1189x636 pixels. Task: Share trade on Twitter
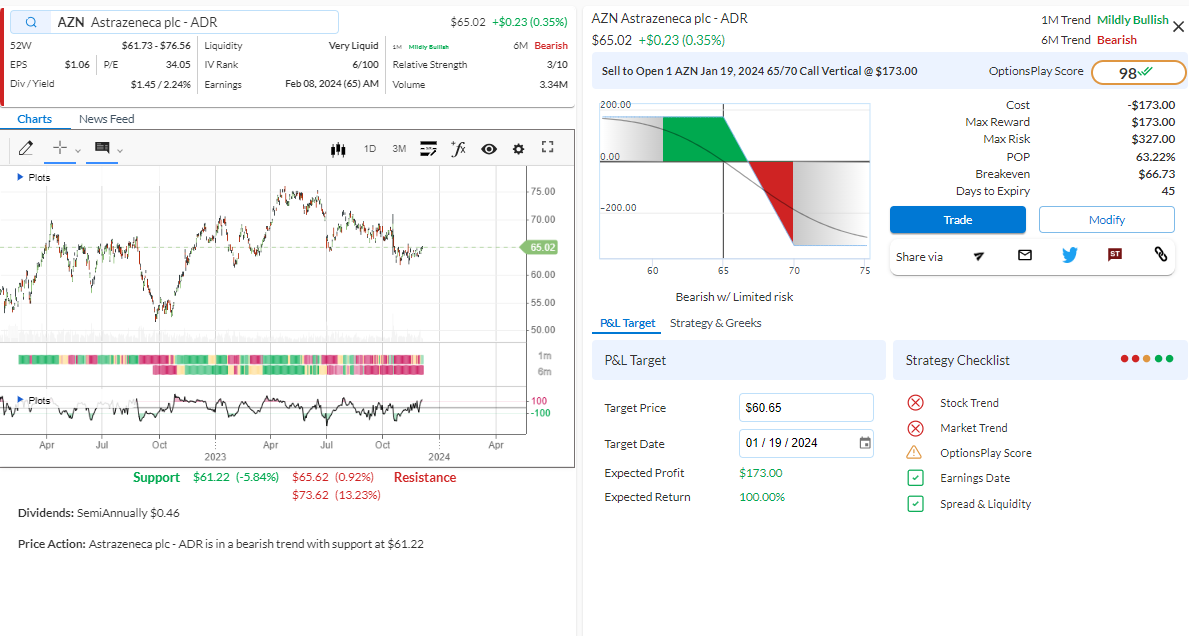[1070, 255]
